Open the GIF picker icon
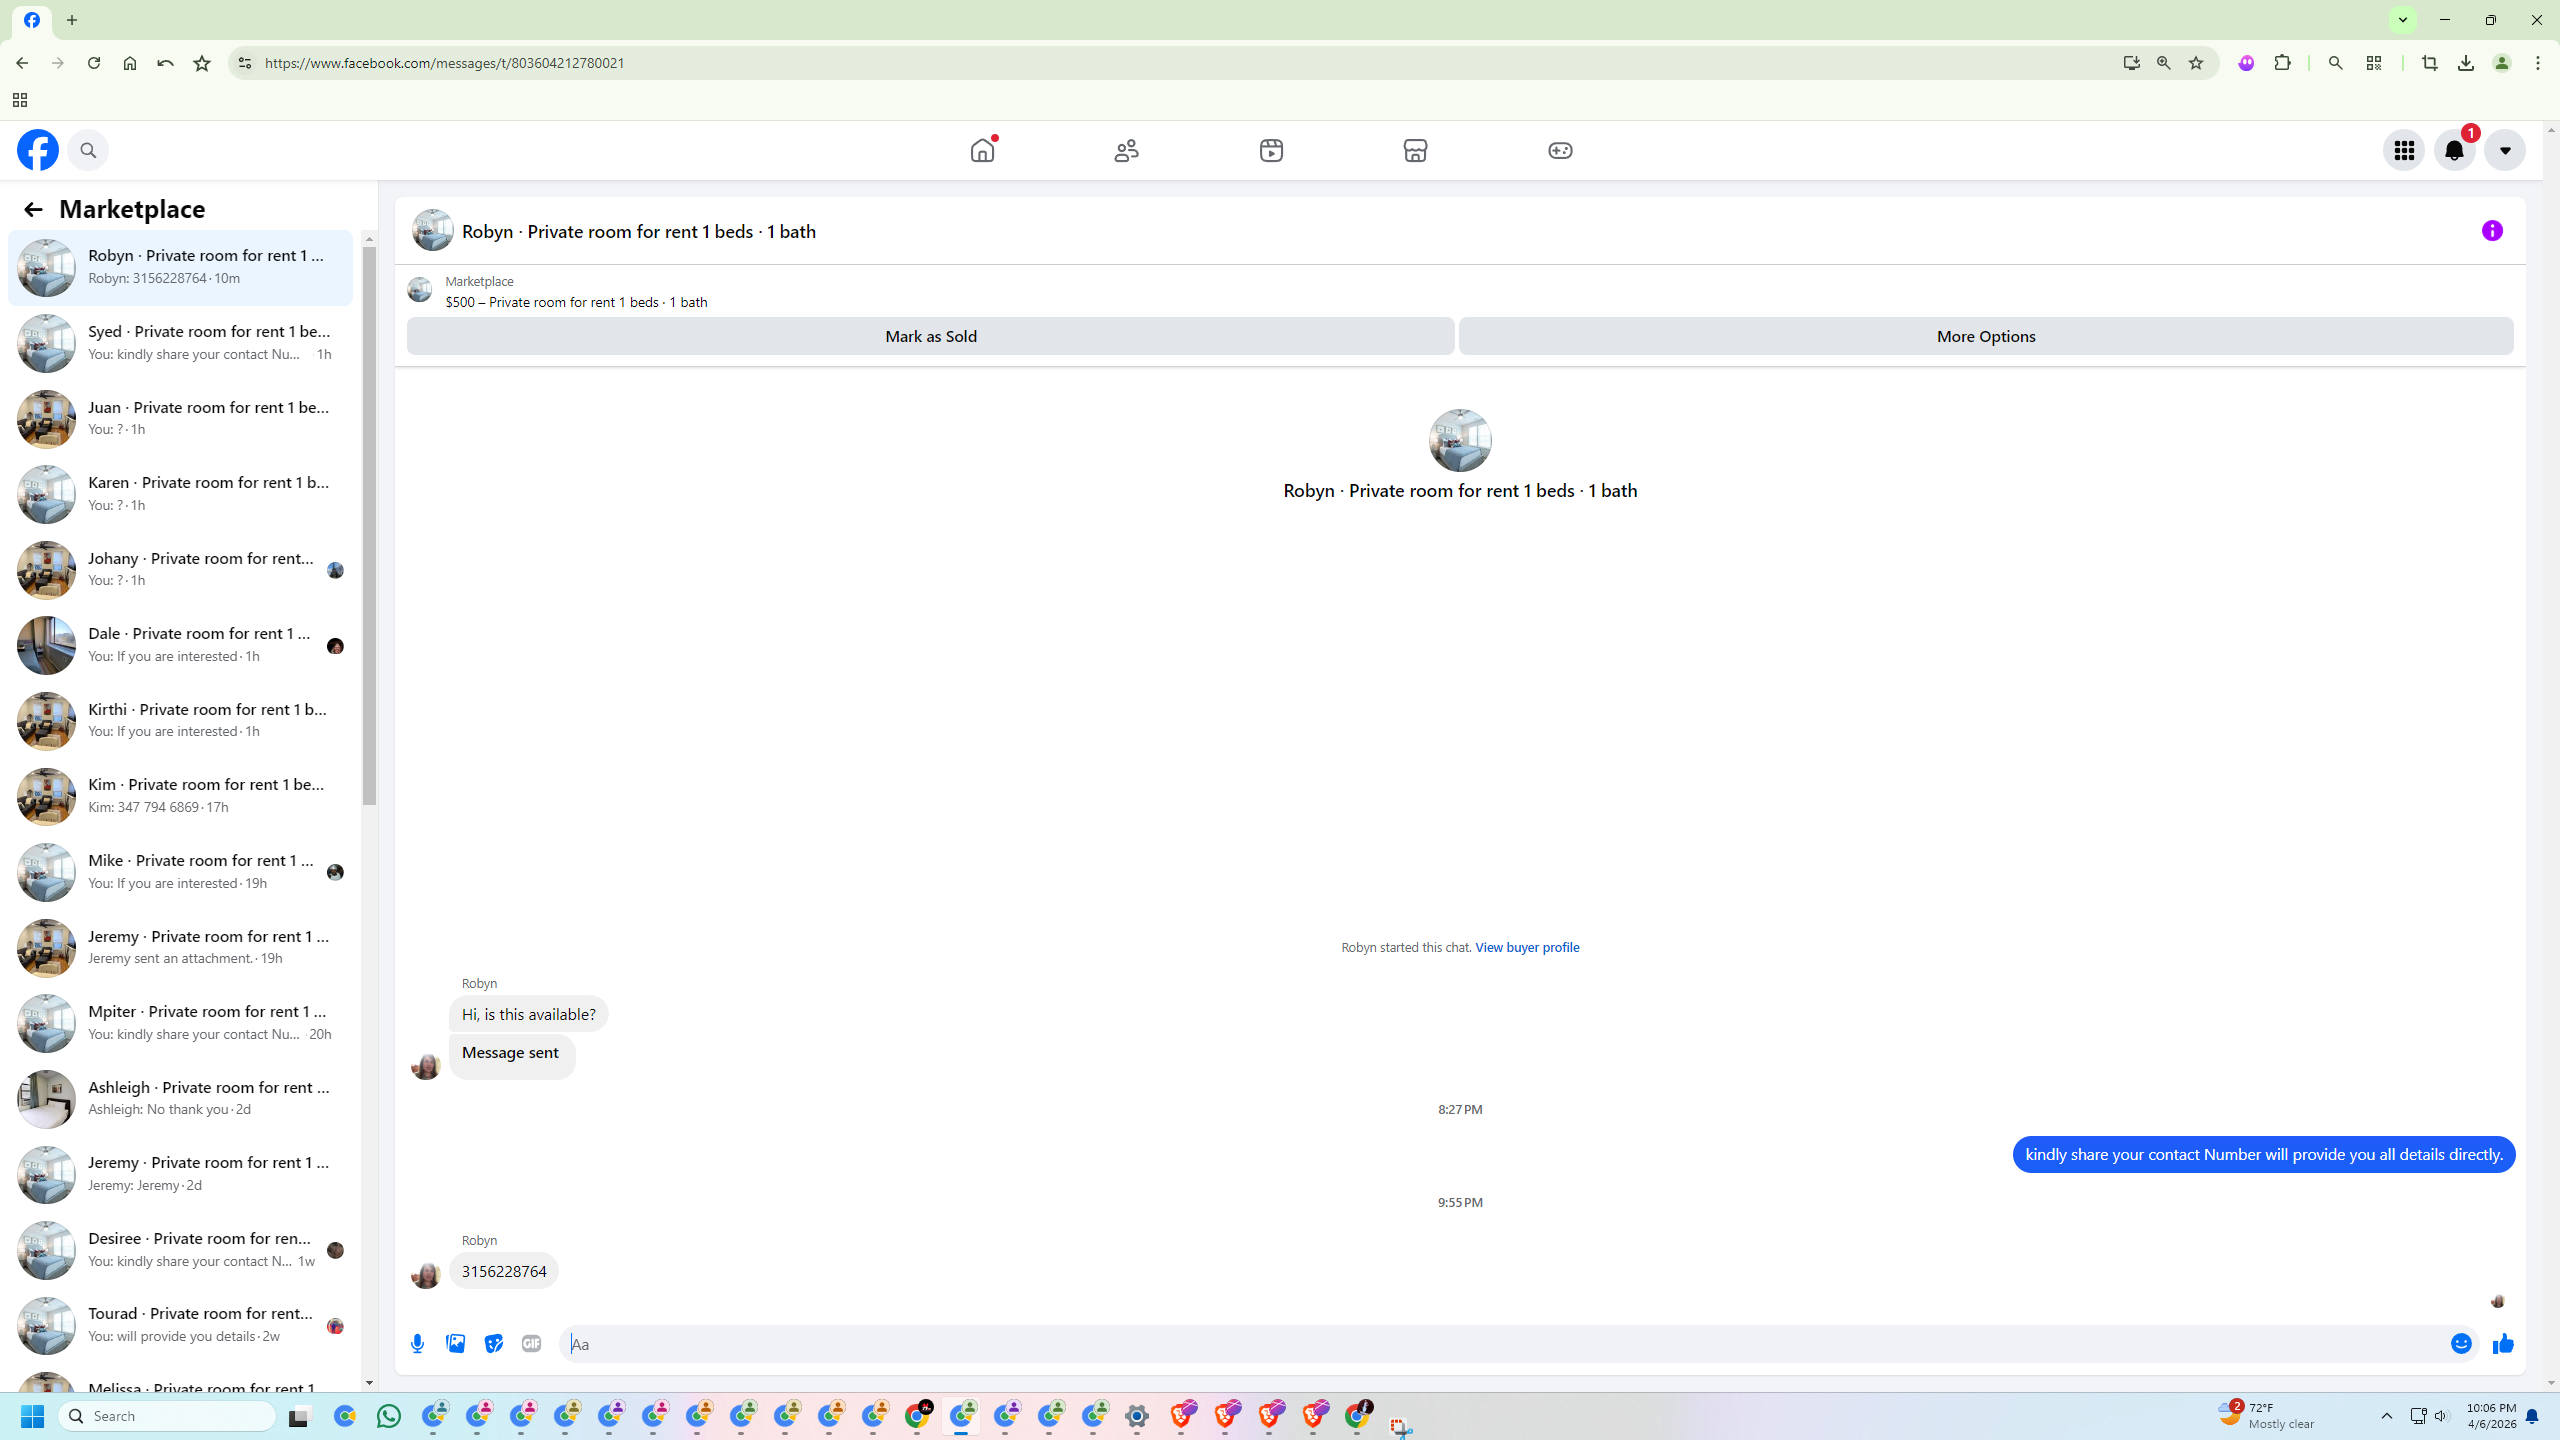This screenshot has height=1440, width=2560. pyautogui.click(x=532, y=1344)
